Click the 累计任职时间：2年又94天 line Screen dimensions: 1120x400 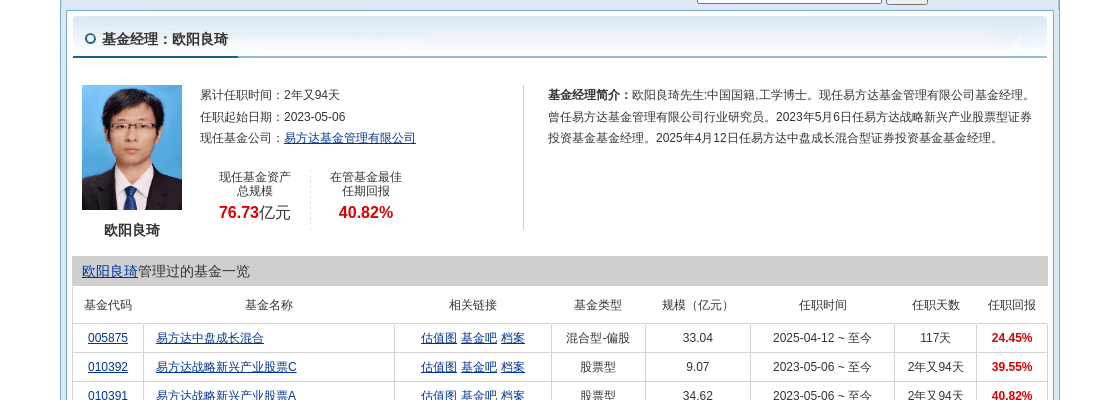270,95
